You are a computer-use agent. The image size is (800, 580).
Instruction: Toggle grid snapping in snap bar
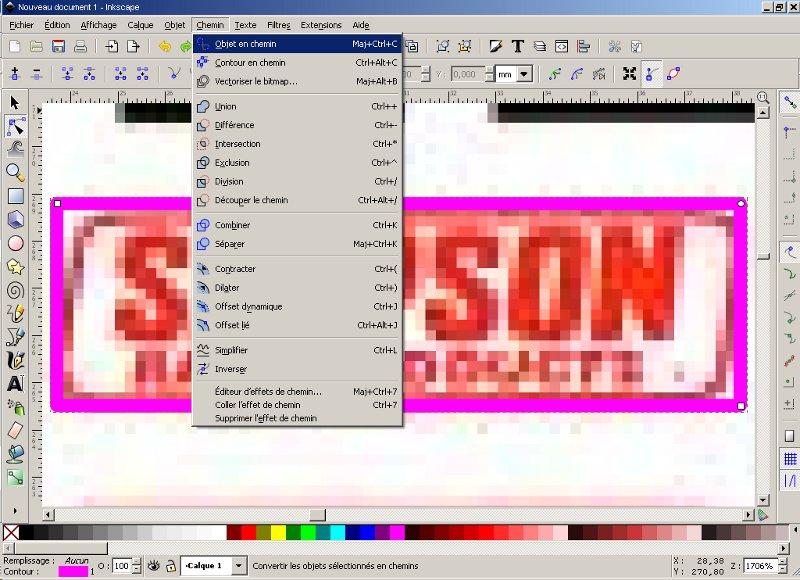coord(789,459)
